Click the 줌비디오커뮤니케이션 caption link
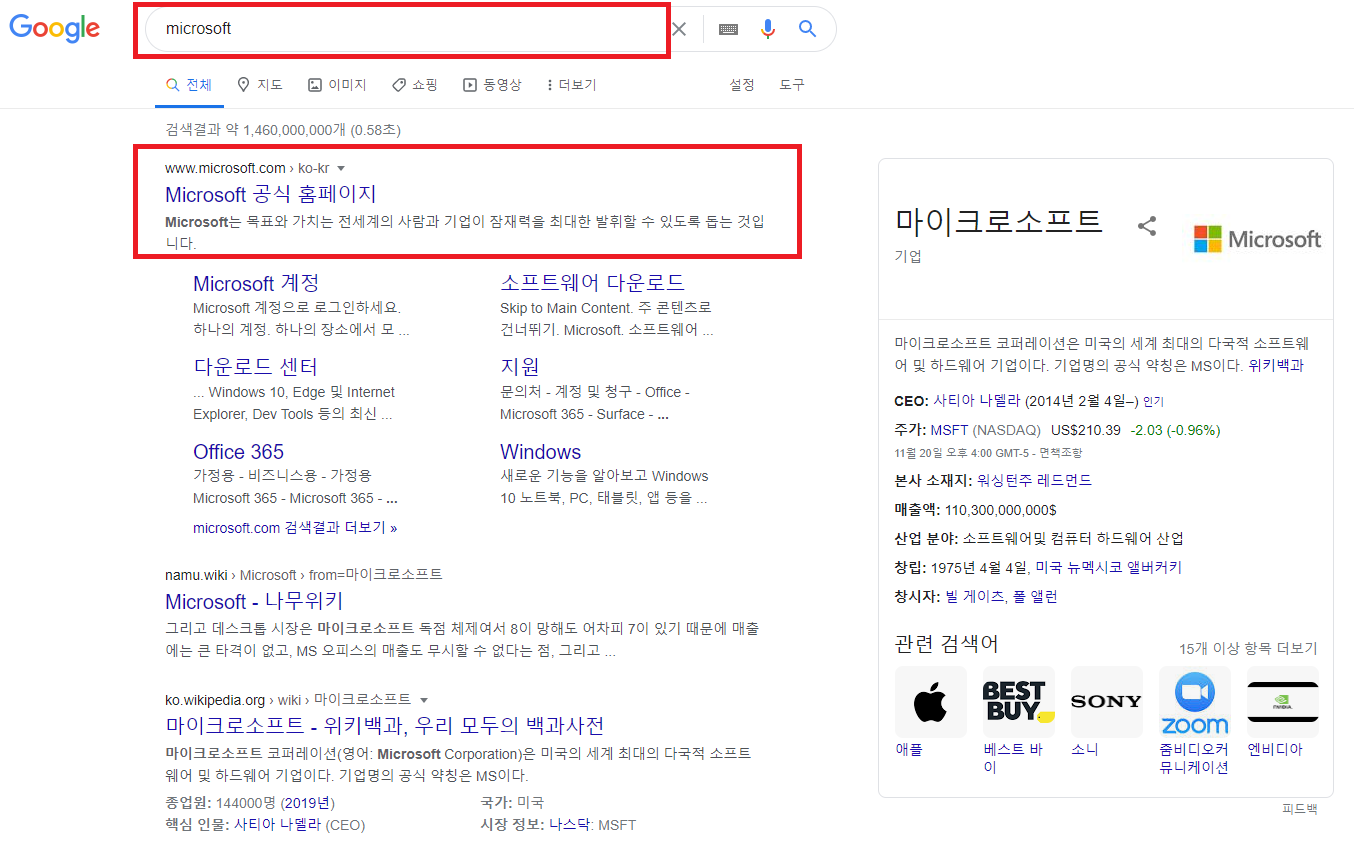This screenshot has height=850, width=1354. coord(1194,758)
